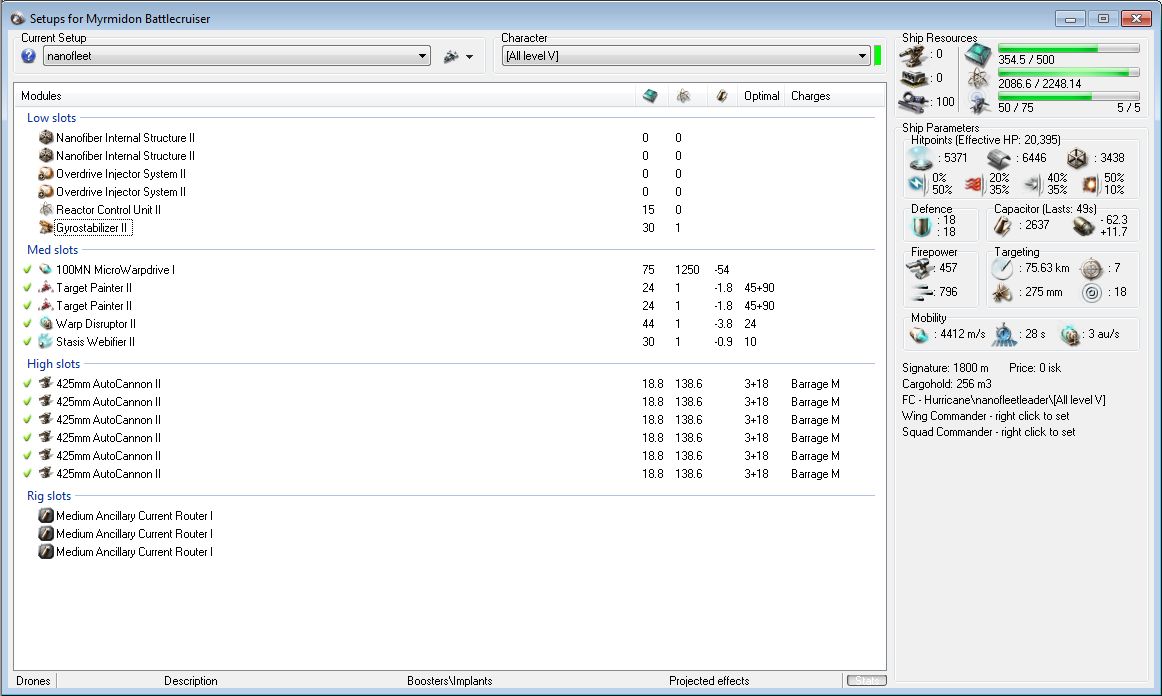Click the Squad Commander right click to set line
This screenshot has height=696, width=1162.
[988, 432]
